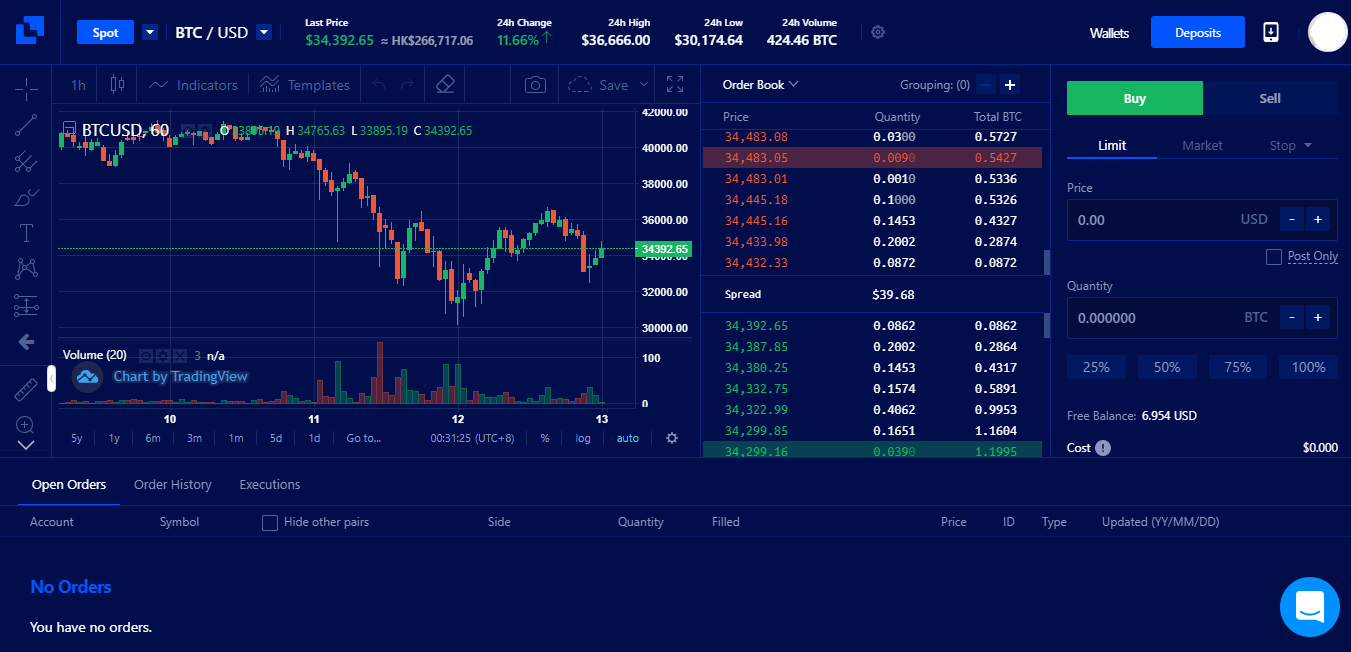This screenshot has height=652, width=1351.
Task: Open chart settings gear near auto
Action: pyautogui.click(x=672, y=438)
